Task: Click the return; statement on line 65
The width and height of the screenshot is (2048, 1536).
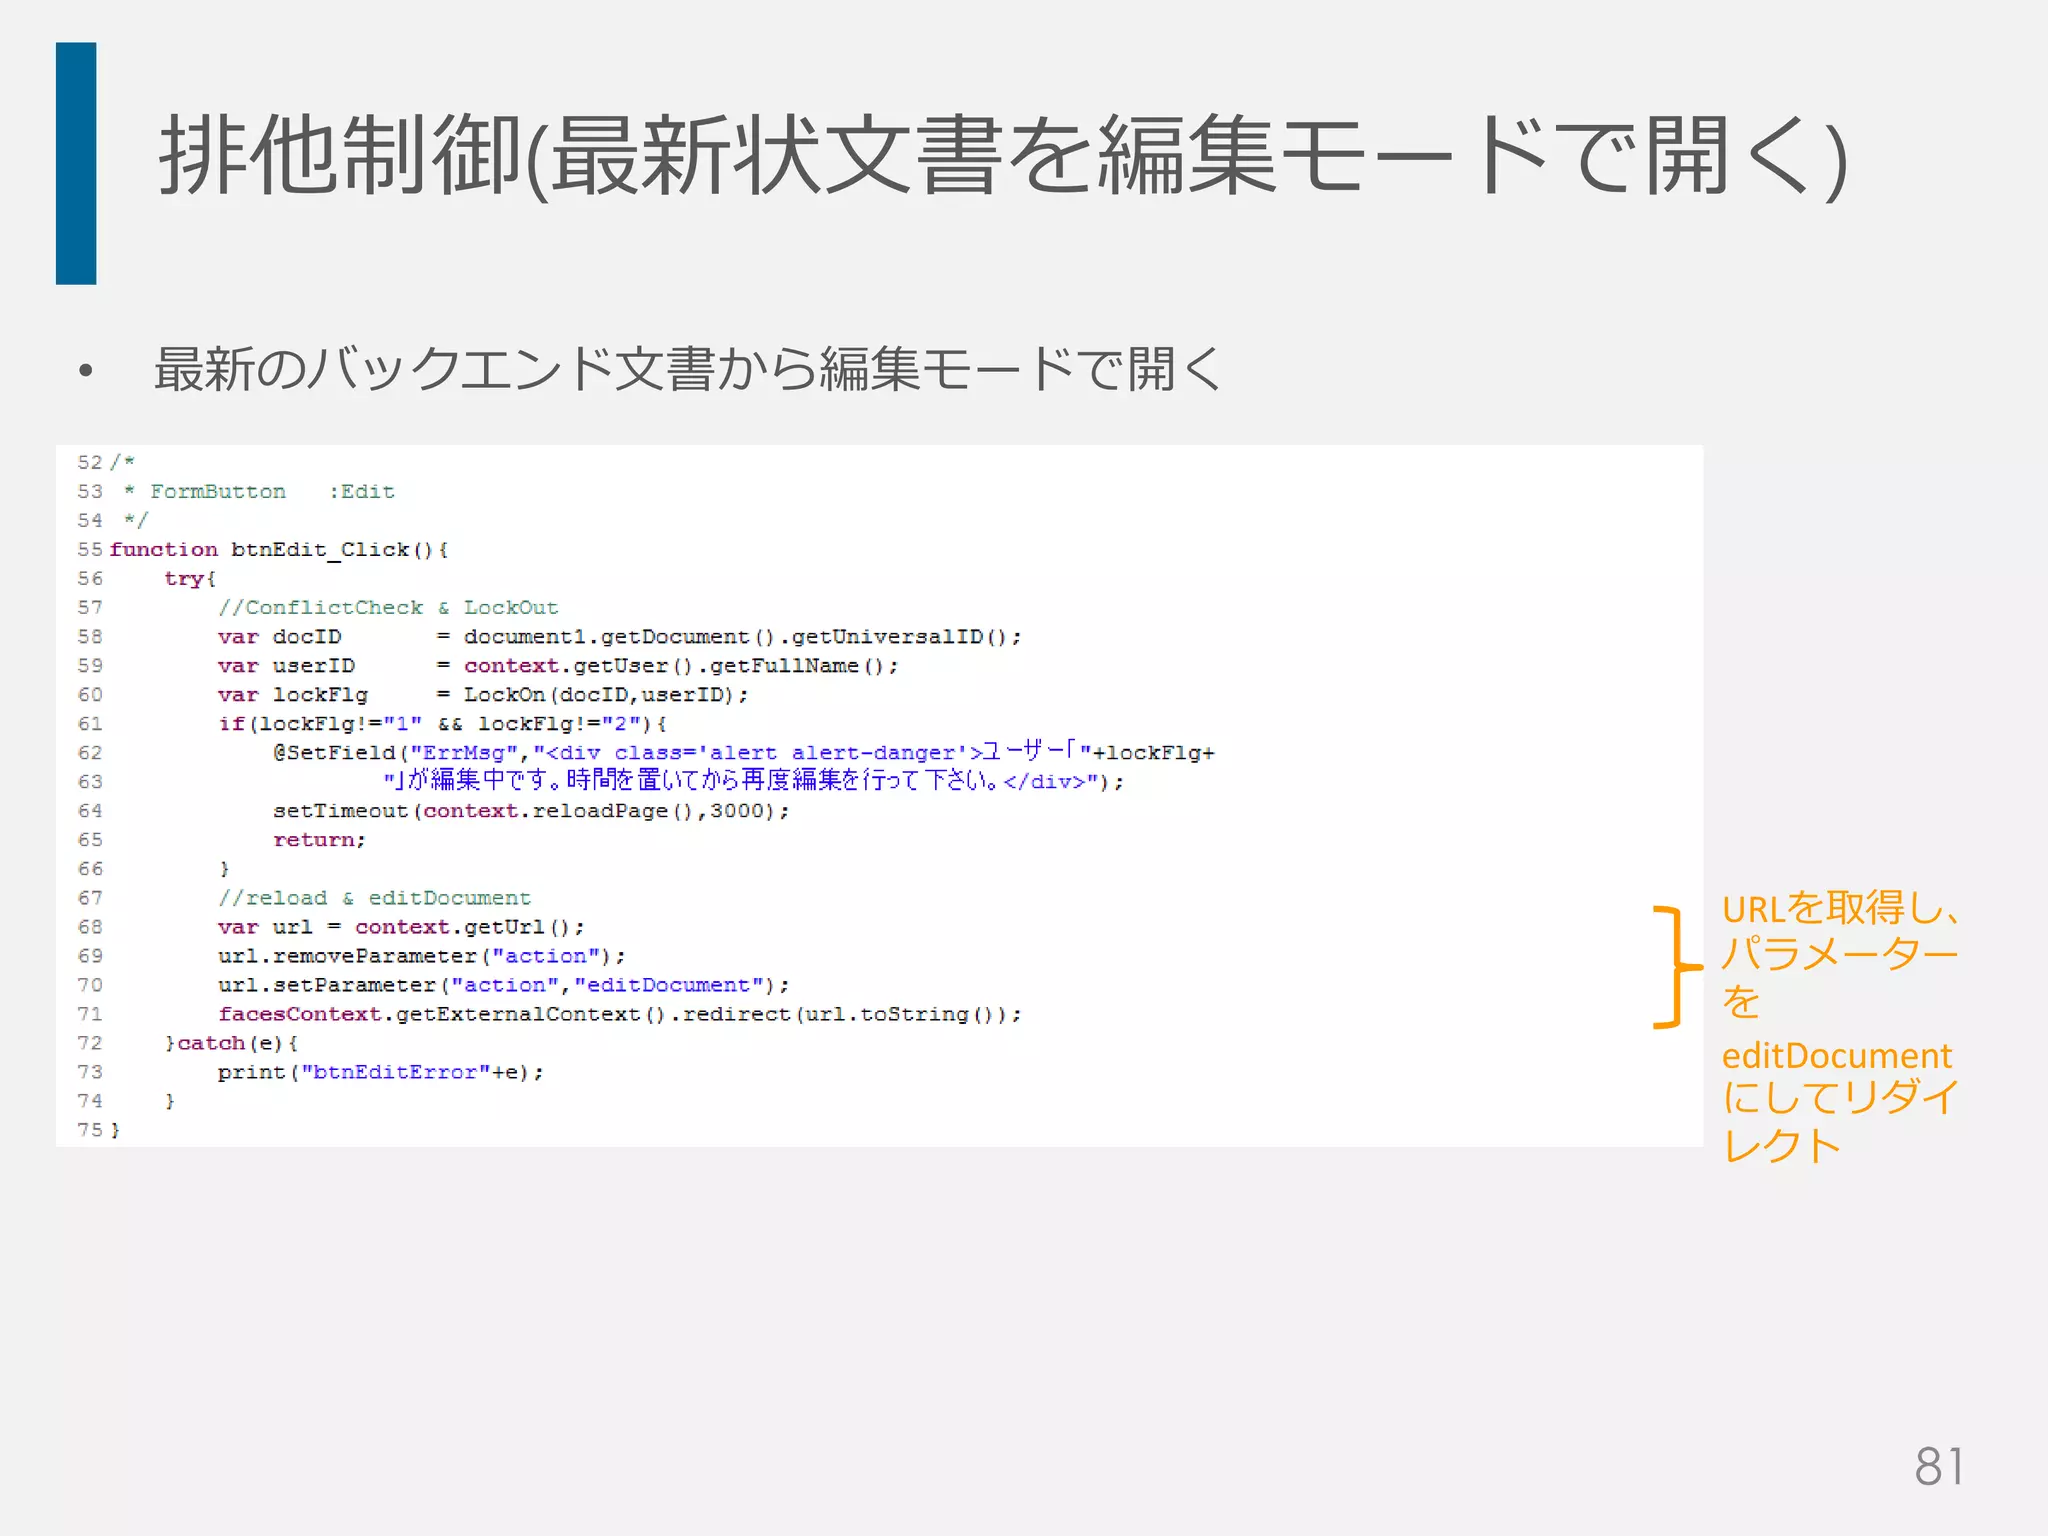Action: (x=320, y=840)
